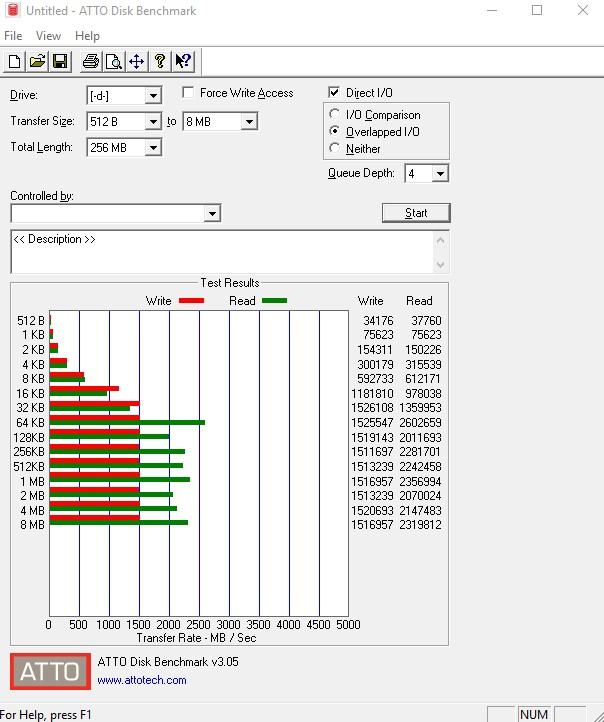
Task: Click the Description text field
Action: pyautogui.click(x=222, y=252)
